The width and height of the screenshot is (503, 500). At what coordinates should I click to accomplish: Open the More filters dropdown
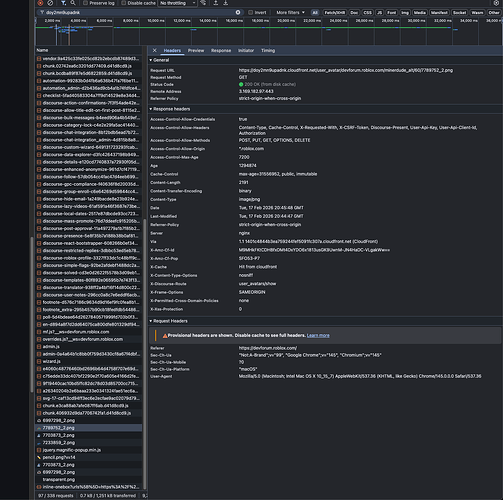pyautogui.click(x=290, y=12)
